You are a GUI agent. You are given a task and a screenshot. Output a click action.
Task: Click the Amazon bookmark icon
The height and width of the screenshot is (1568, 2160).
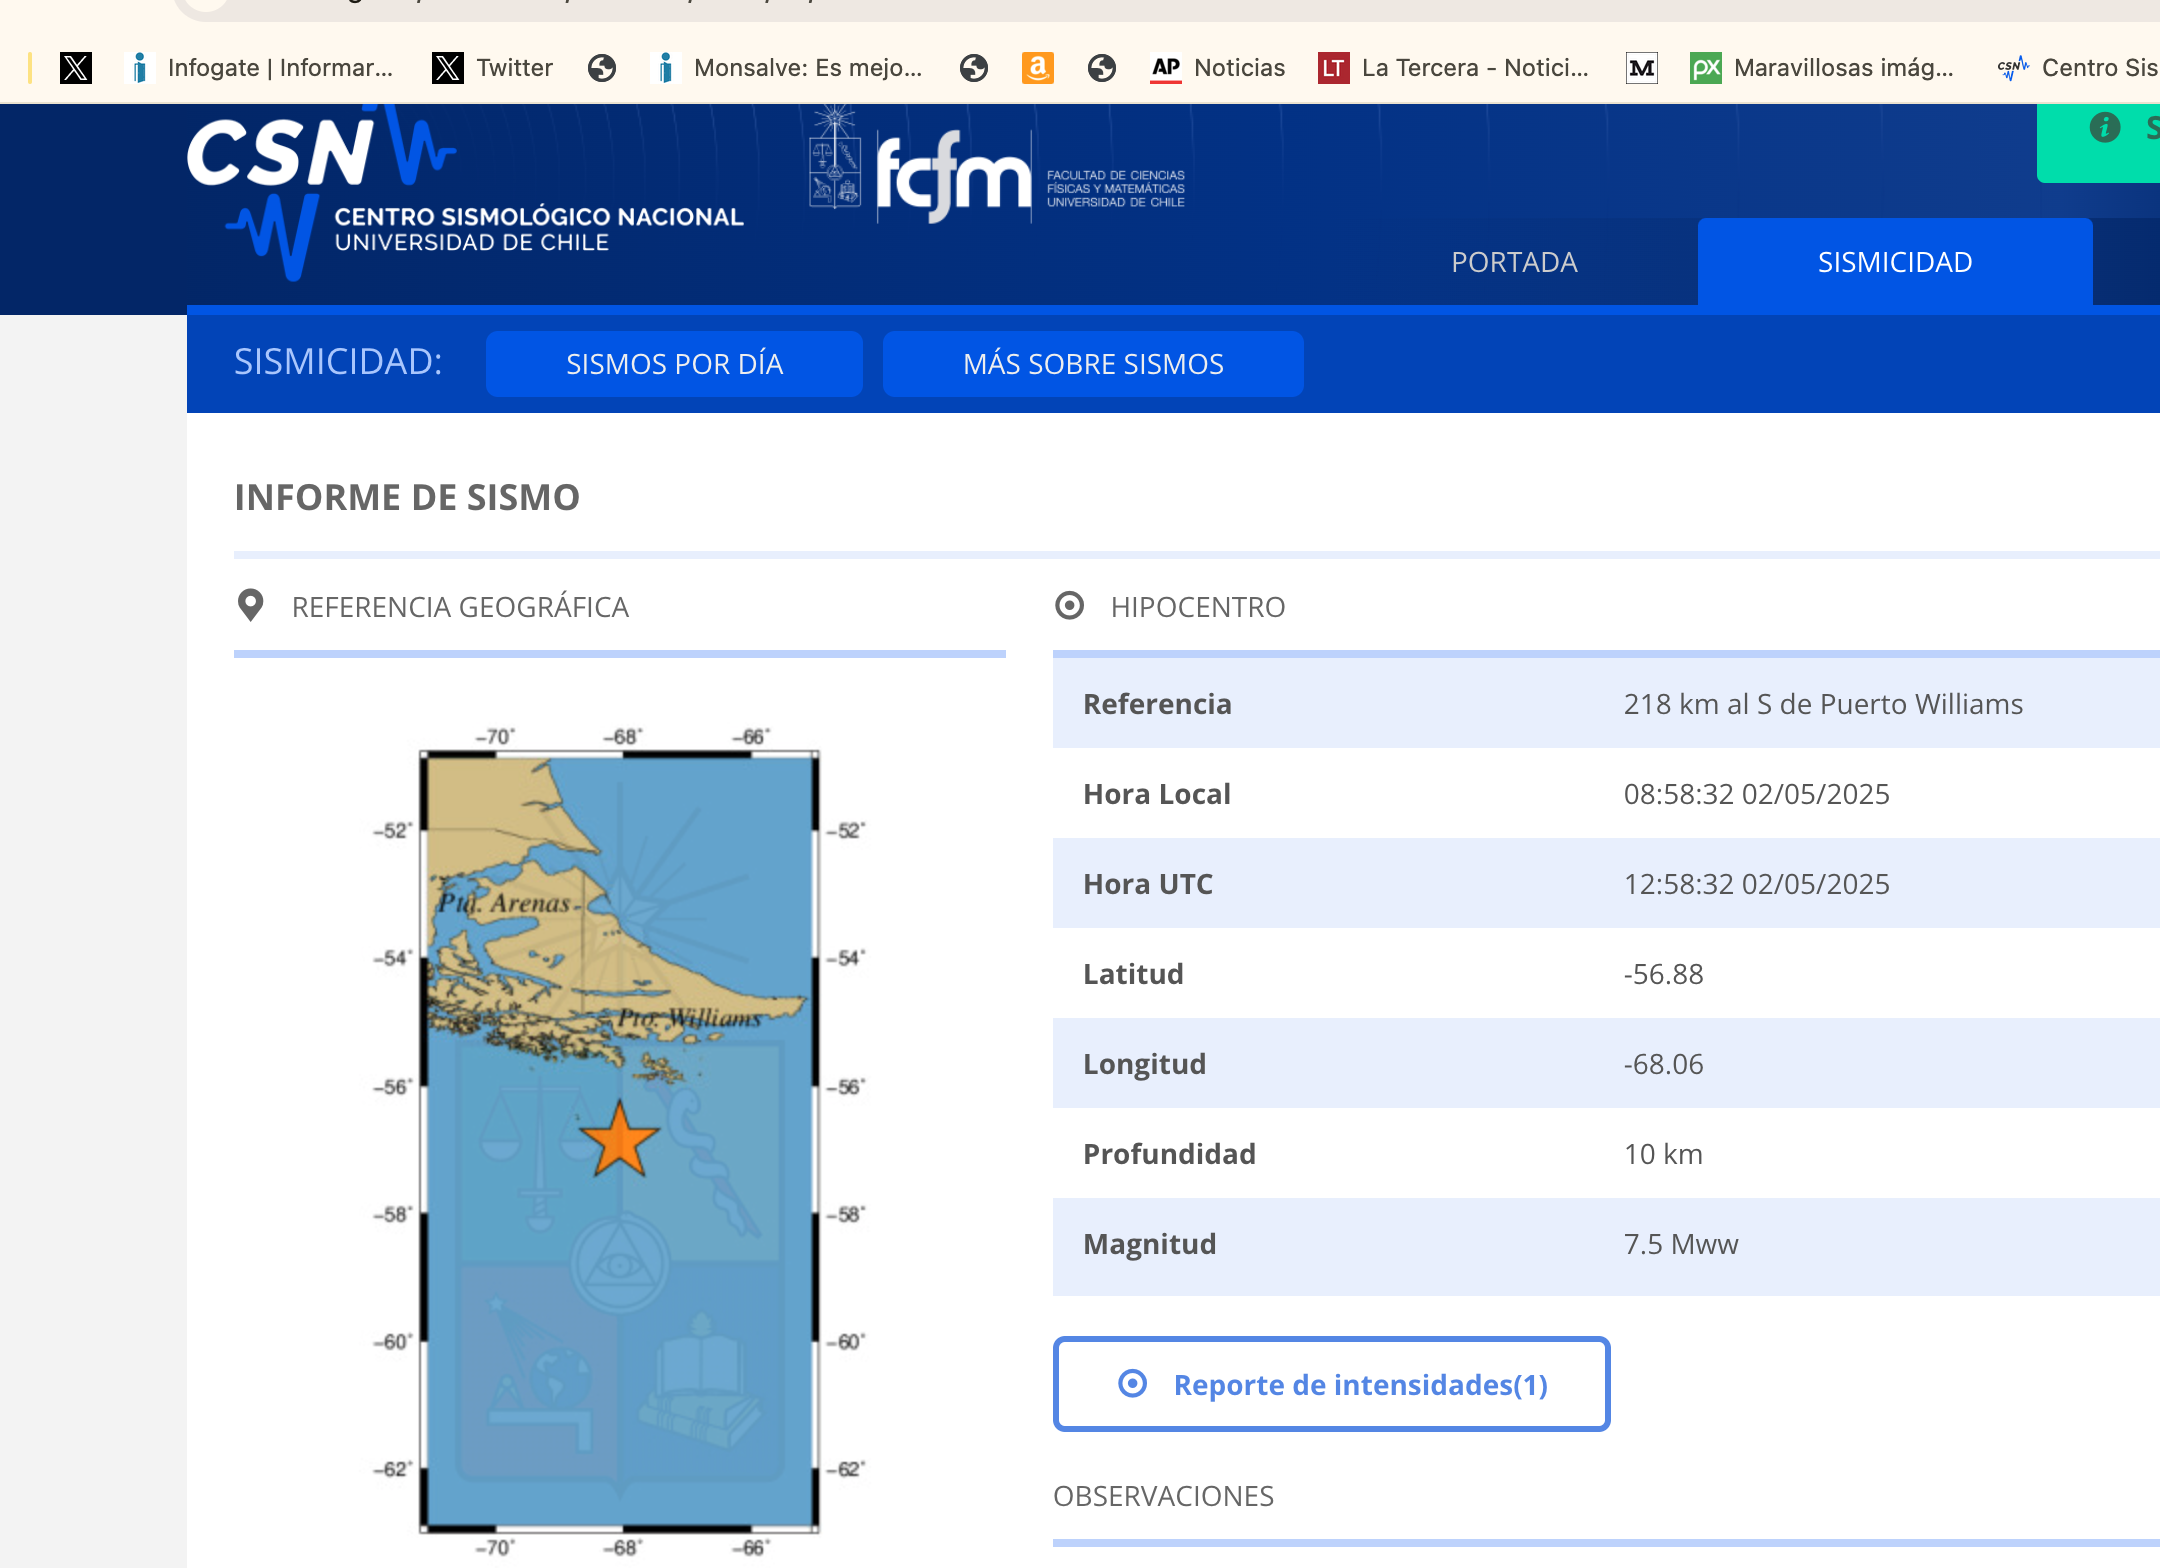tap(1037, 68)
